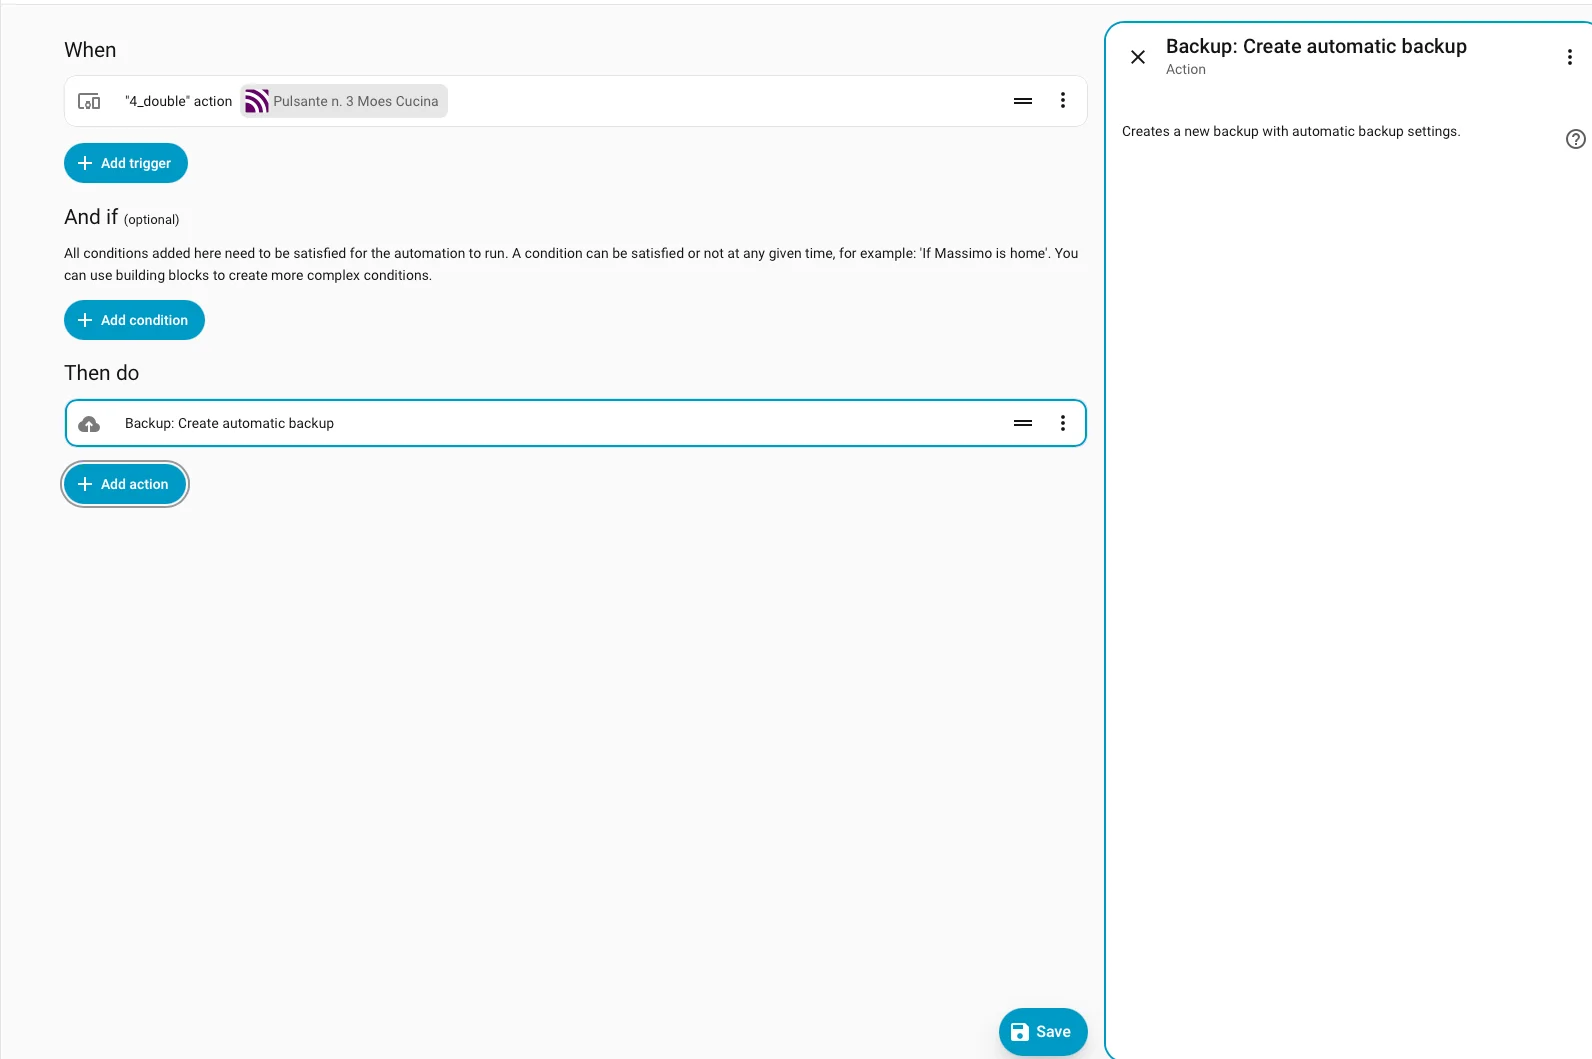Close the Backup action side panel
The image size is (1592, 1059).
click(1138, 57)
